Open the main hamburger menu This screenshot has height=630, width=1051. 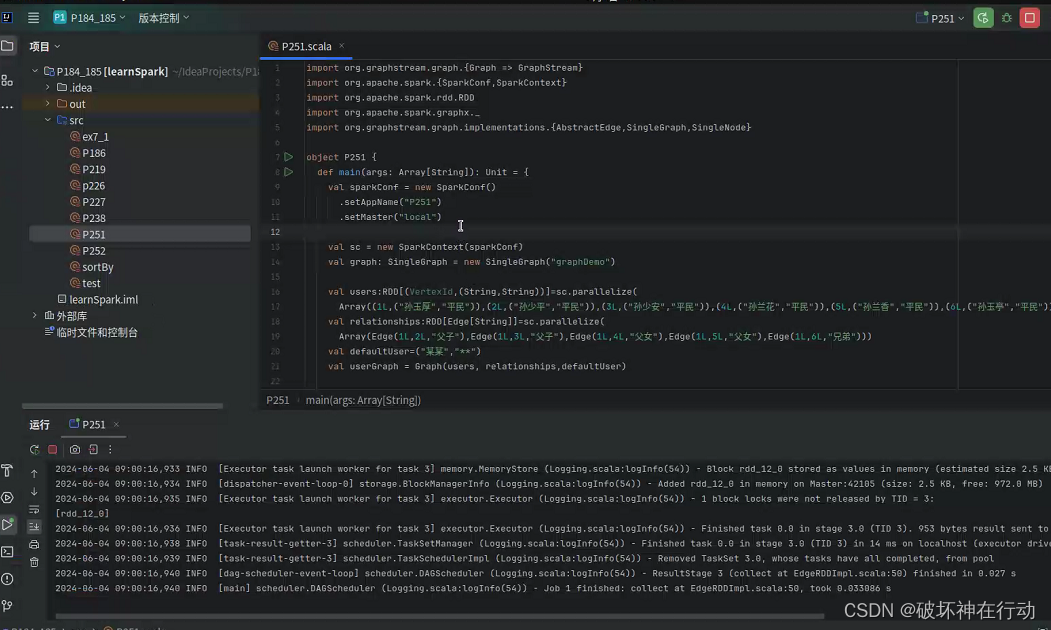(33, 18)
